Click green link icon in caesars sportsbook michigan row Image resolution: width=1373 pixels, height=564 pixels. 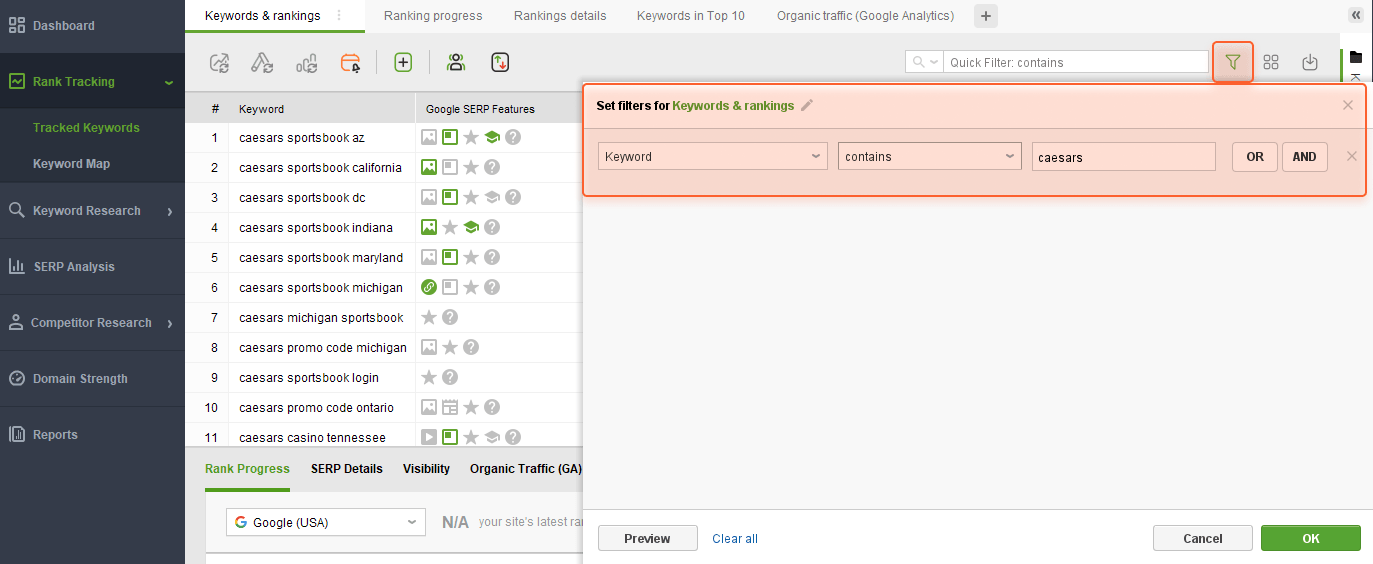pyautogui.click(x=429, y=287)
